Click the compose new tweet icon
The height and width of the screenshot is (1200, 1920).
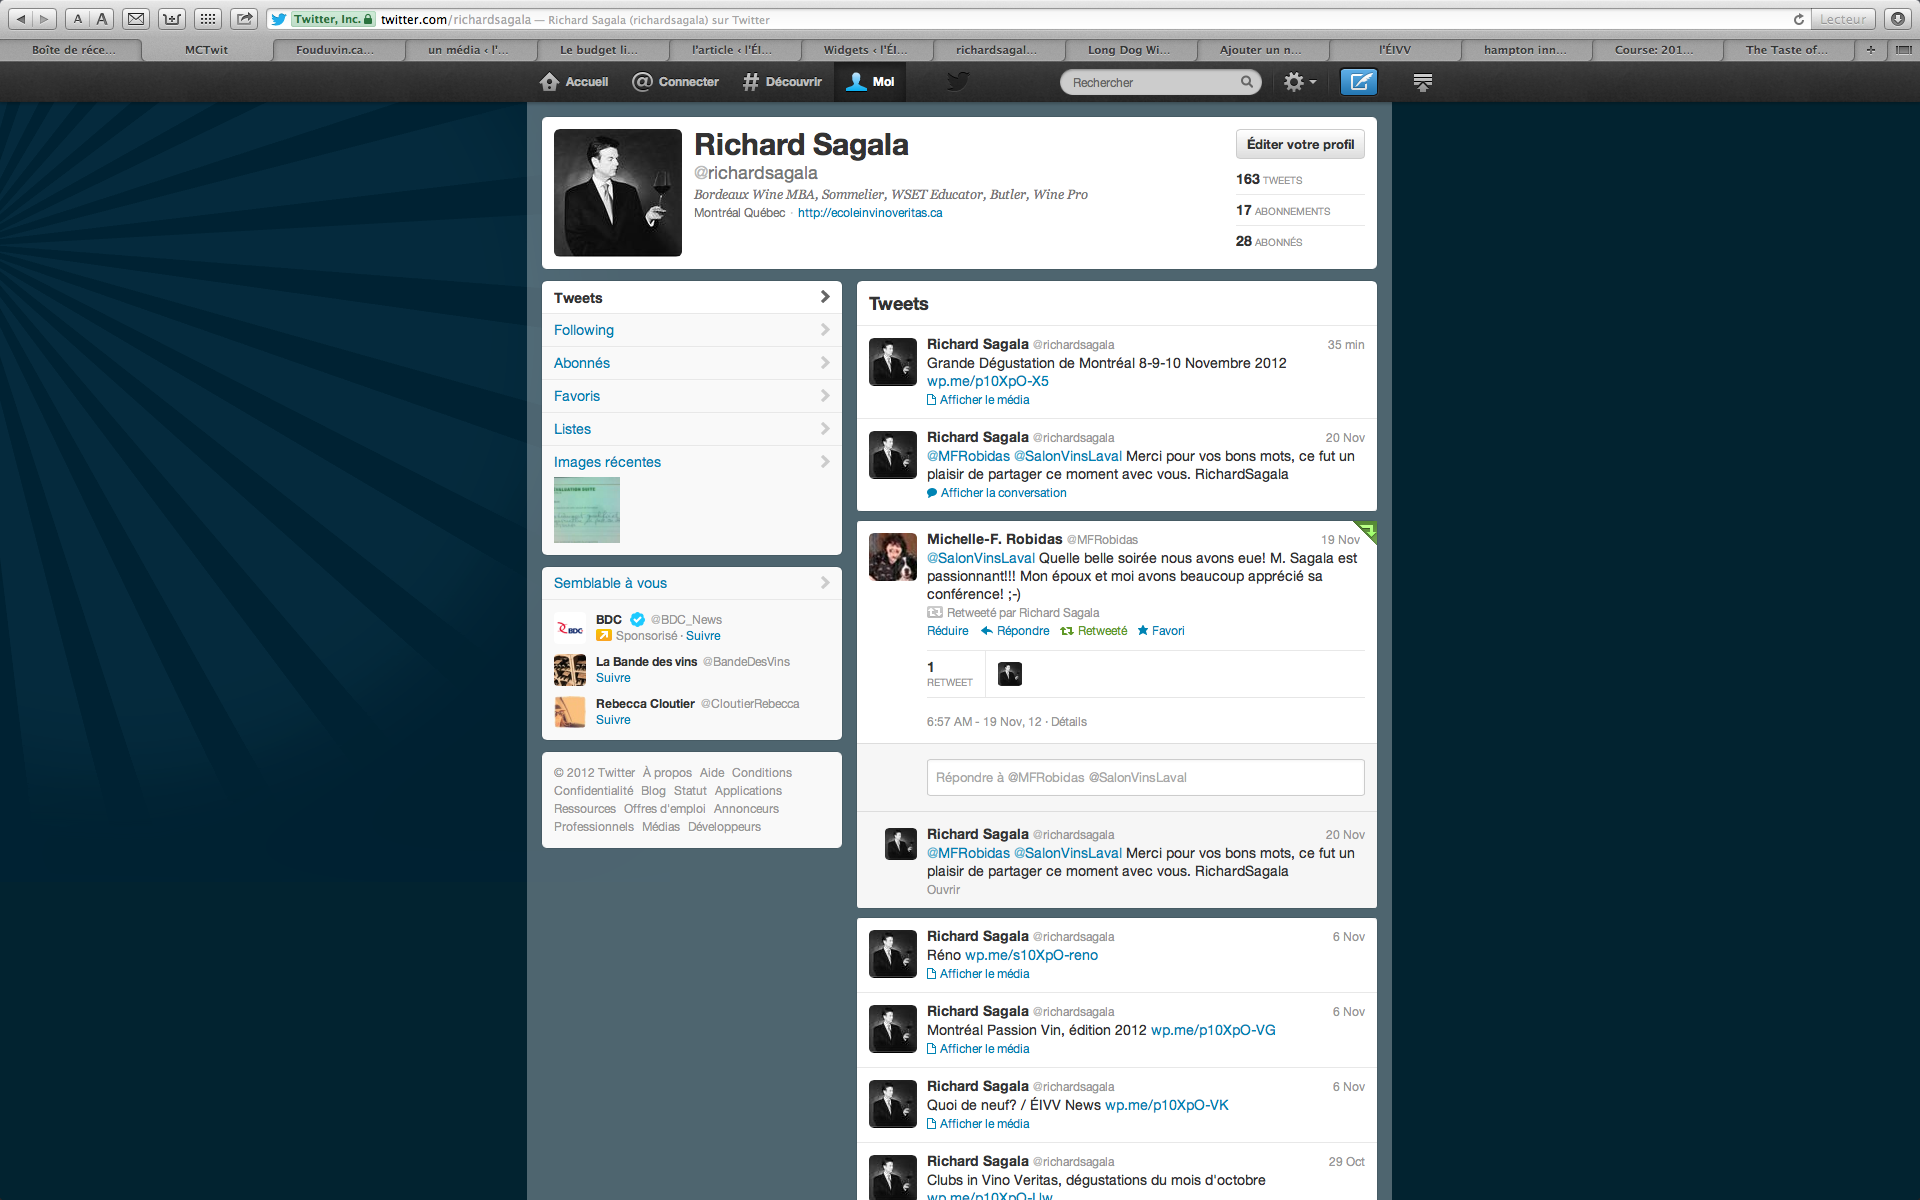click(1359, 82)
